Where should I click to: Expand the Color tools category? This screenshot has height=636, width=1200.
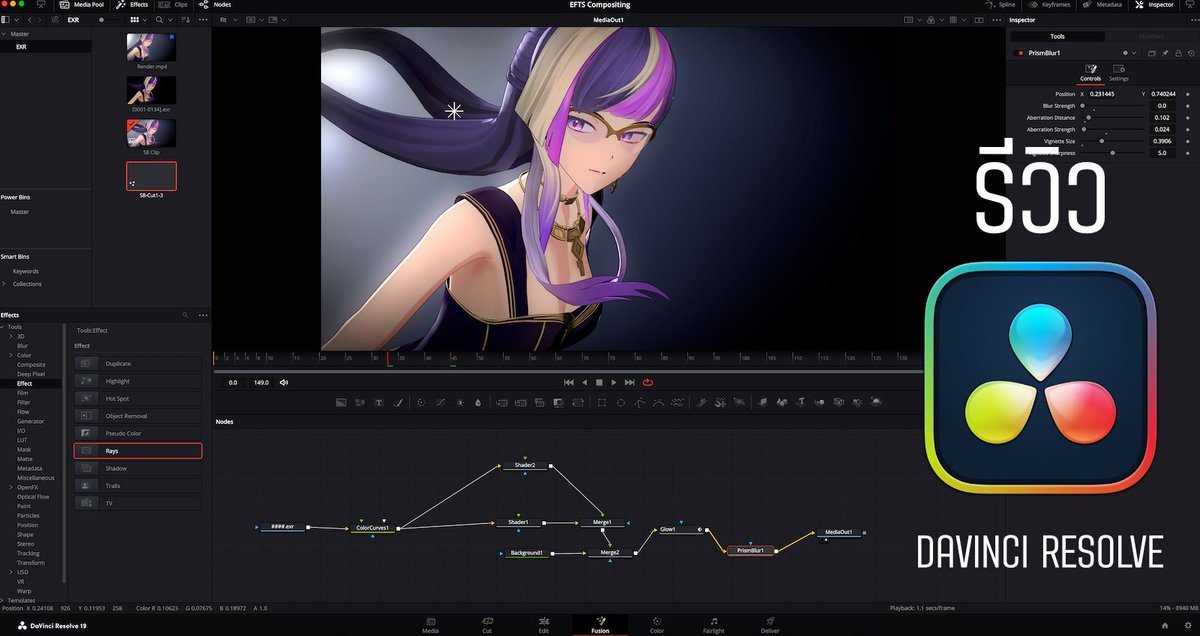point(11,355)
